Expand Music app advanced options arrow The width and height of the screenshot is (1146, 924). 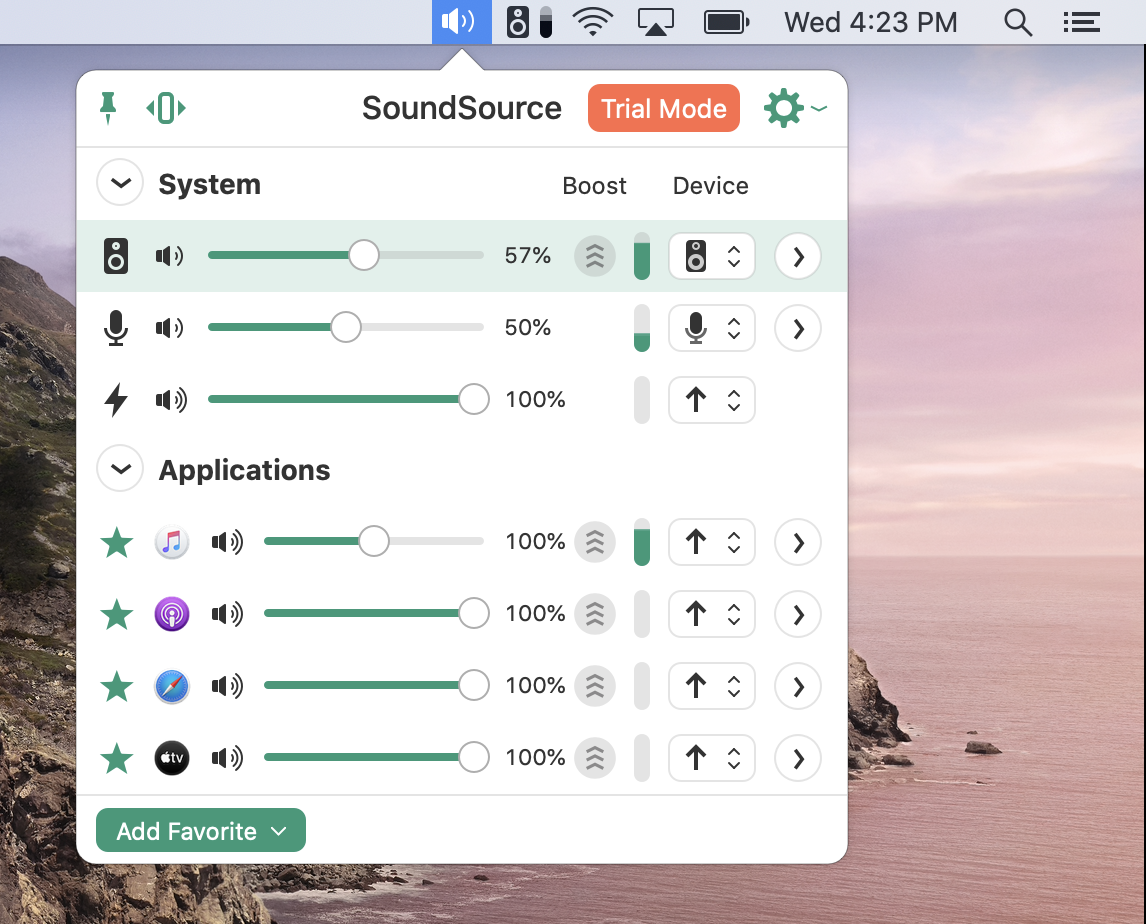[798, 542]
